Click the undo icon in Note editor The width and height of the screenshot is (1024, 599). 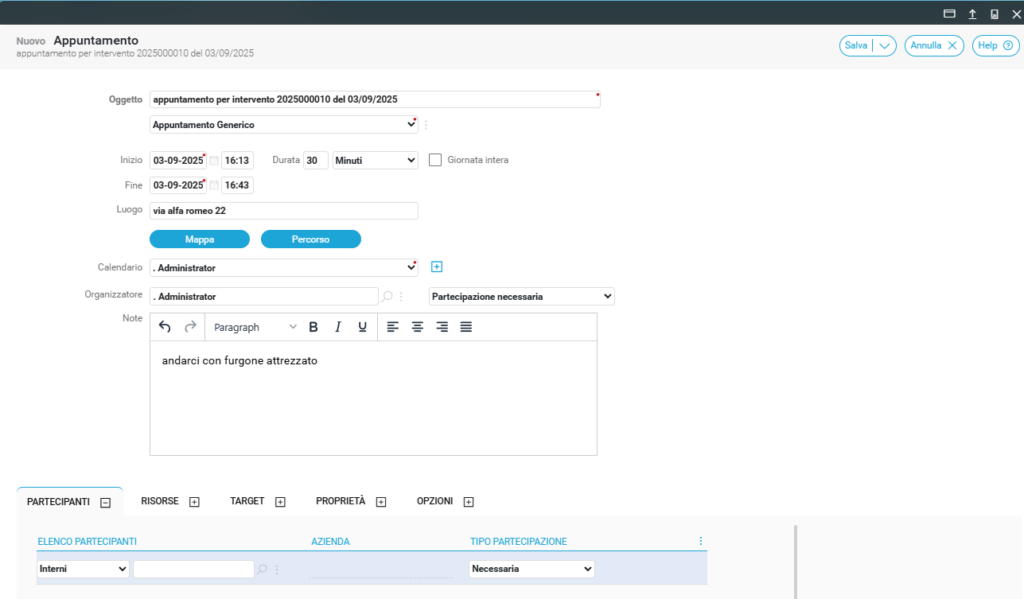[x=165, y=327]
